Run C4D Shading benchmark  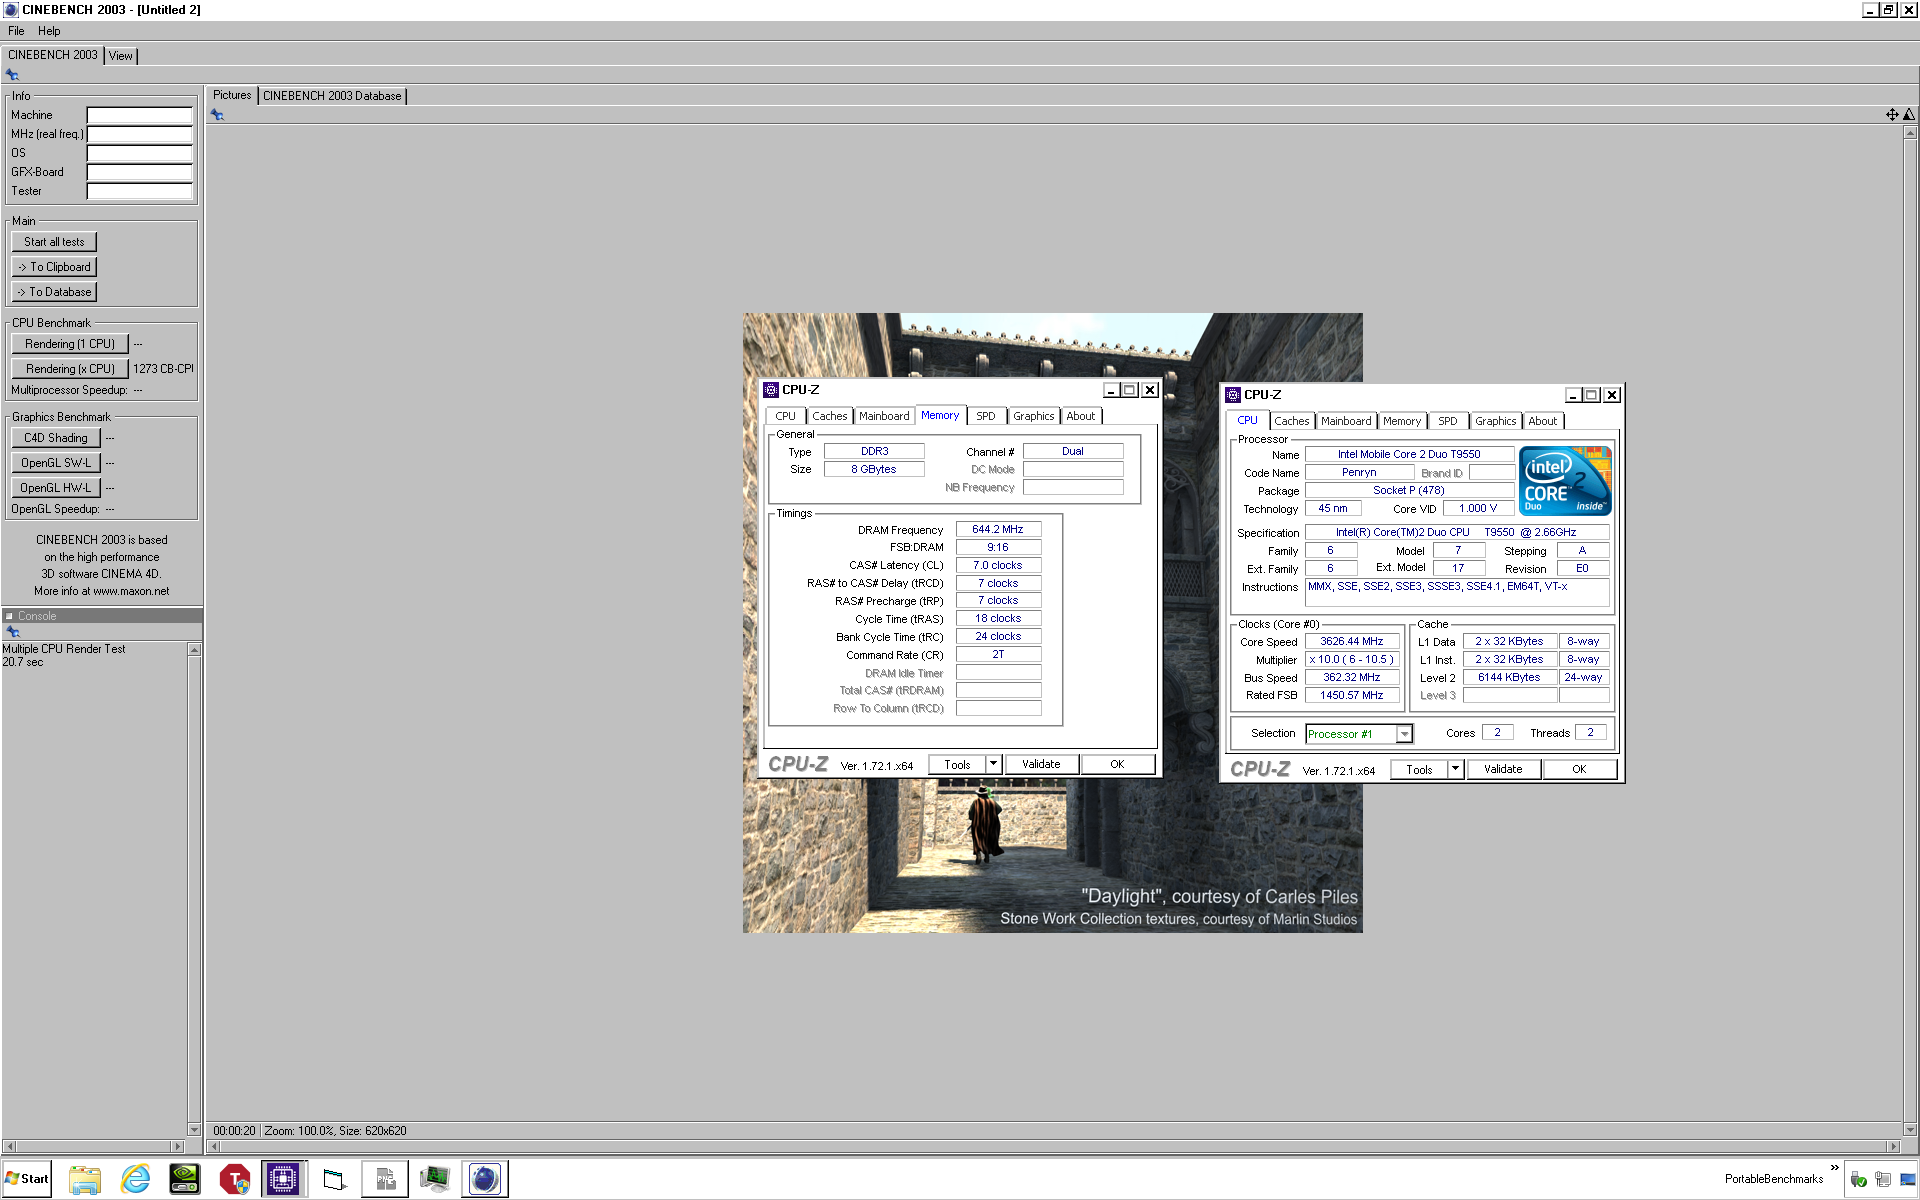[x=56, y=438]
